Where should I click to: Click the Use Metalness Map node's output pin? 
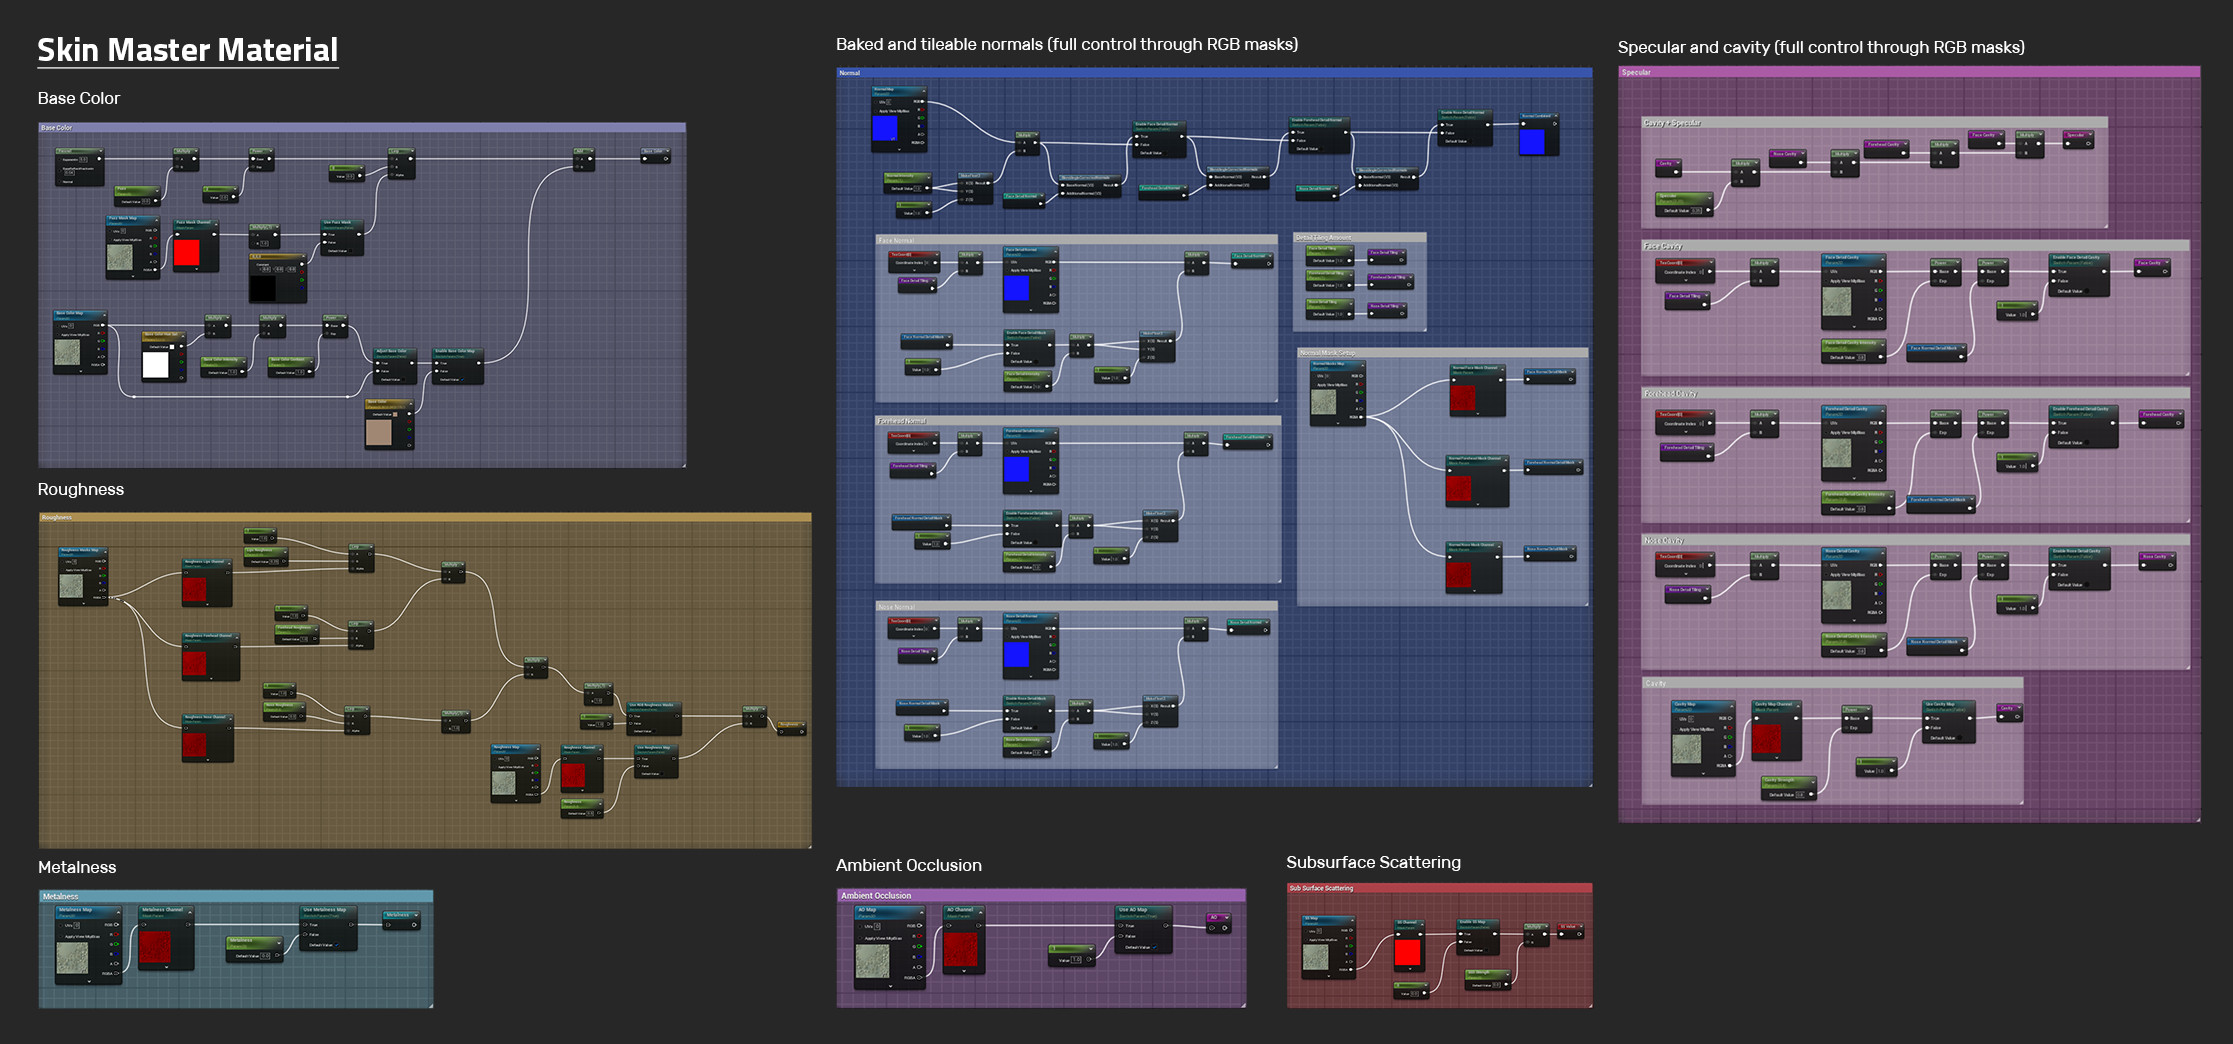(x=351, y=925)
